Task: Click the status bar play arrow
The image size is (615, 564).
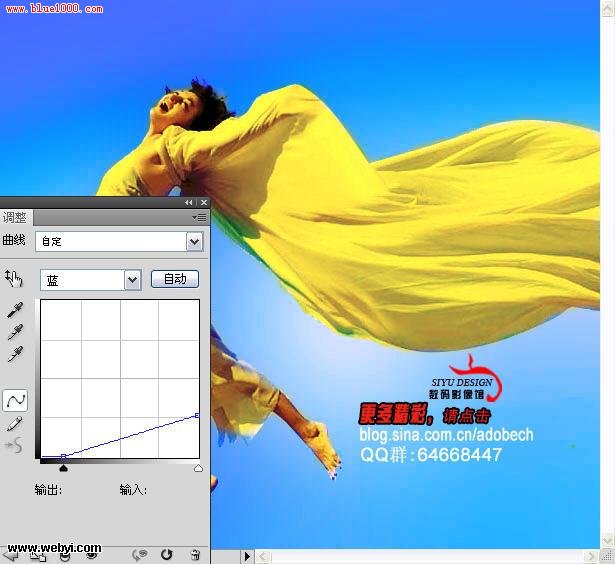Action: (x=247, y=557)
